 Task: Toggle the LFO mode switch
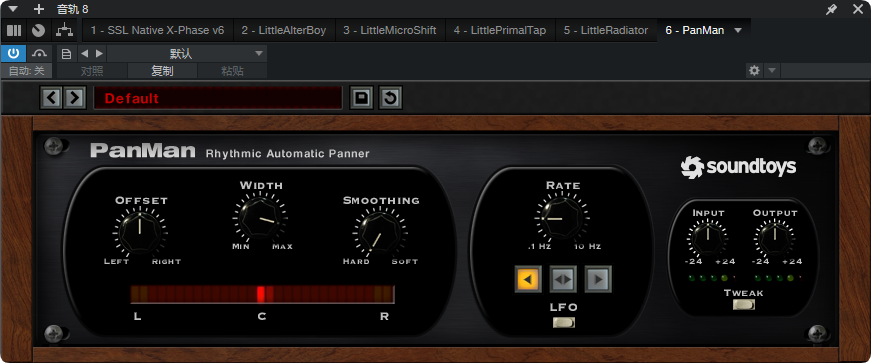click(x=563, y=322)
